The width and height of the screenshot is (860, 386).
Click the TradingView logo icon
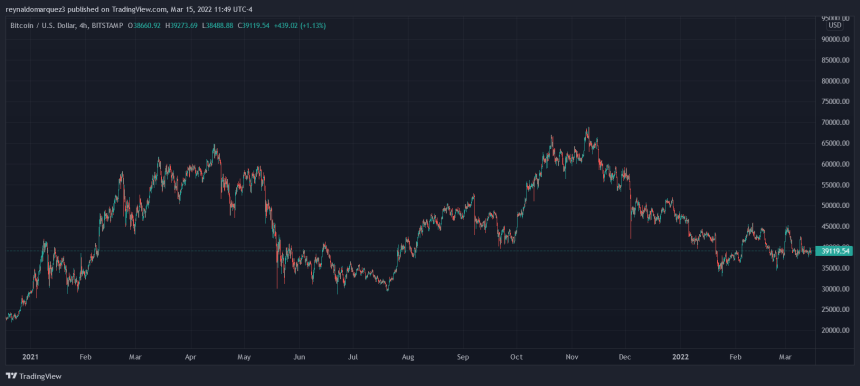tap(11, 376)
